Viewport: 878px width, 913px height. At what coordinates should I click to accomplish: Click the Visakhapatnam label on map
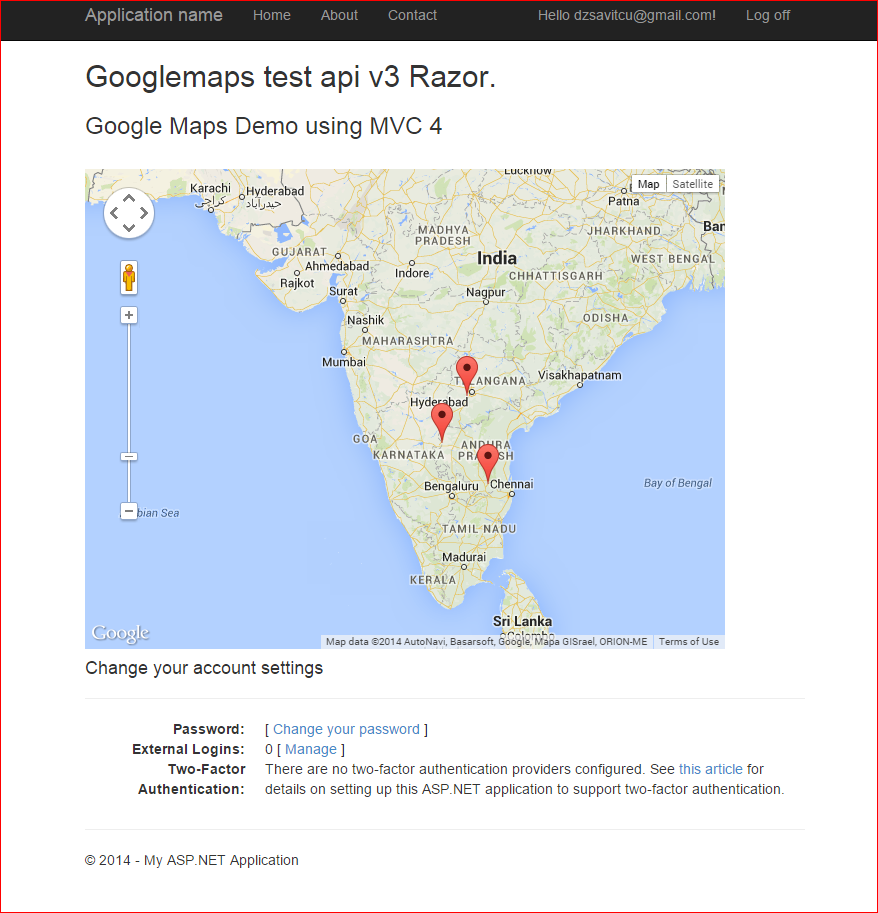(579, 375)
